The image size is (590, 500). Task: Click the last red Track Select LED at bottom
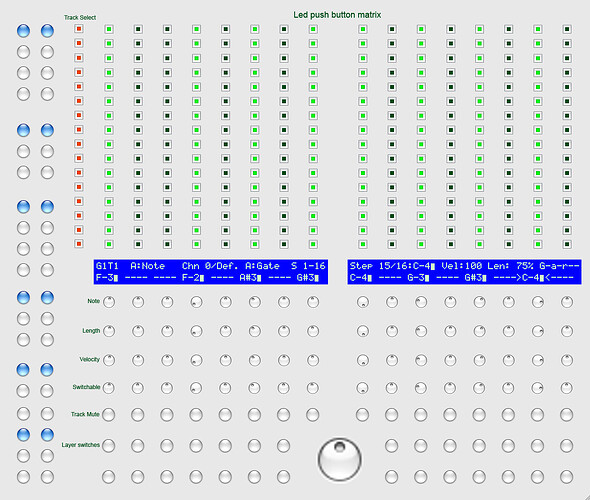click(79, 244)
